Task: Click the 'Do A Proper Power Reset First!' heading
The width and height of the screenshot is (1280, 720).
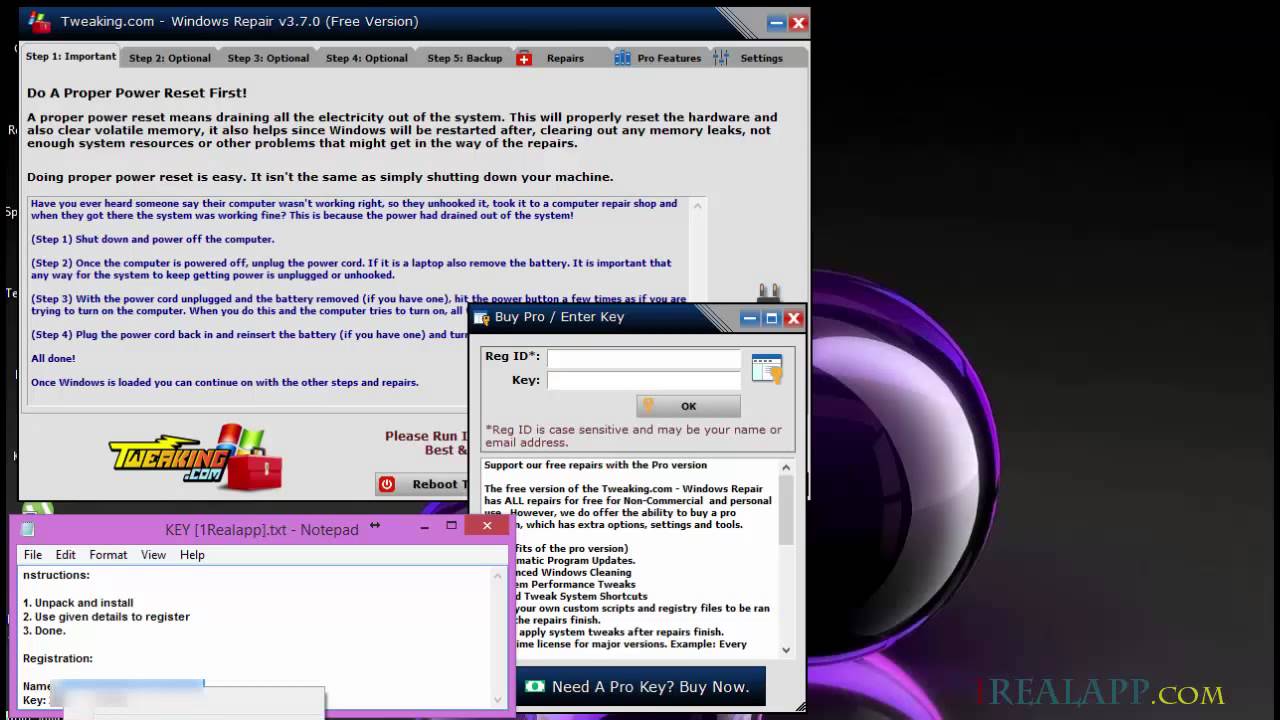Action: 137,93
